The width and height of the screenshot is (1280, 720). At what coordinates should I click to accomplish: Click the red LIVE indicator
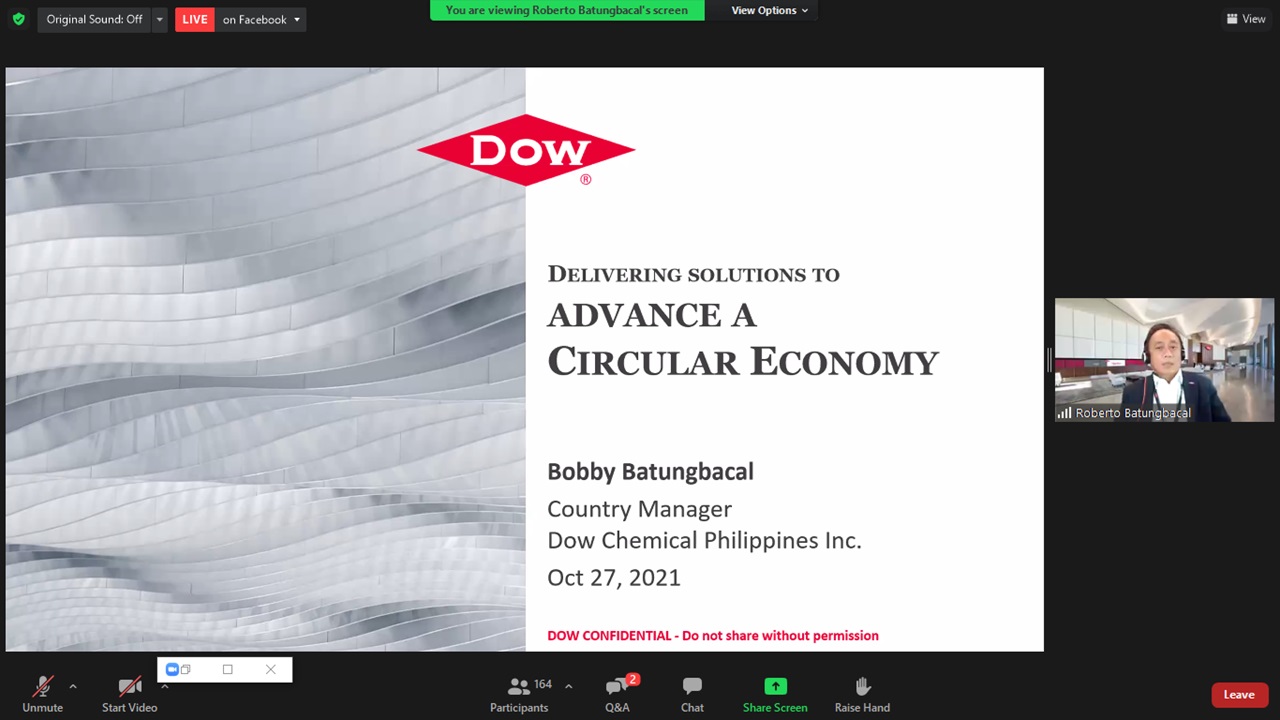(195, 19)
